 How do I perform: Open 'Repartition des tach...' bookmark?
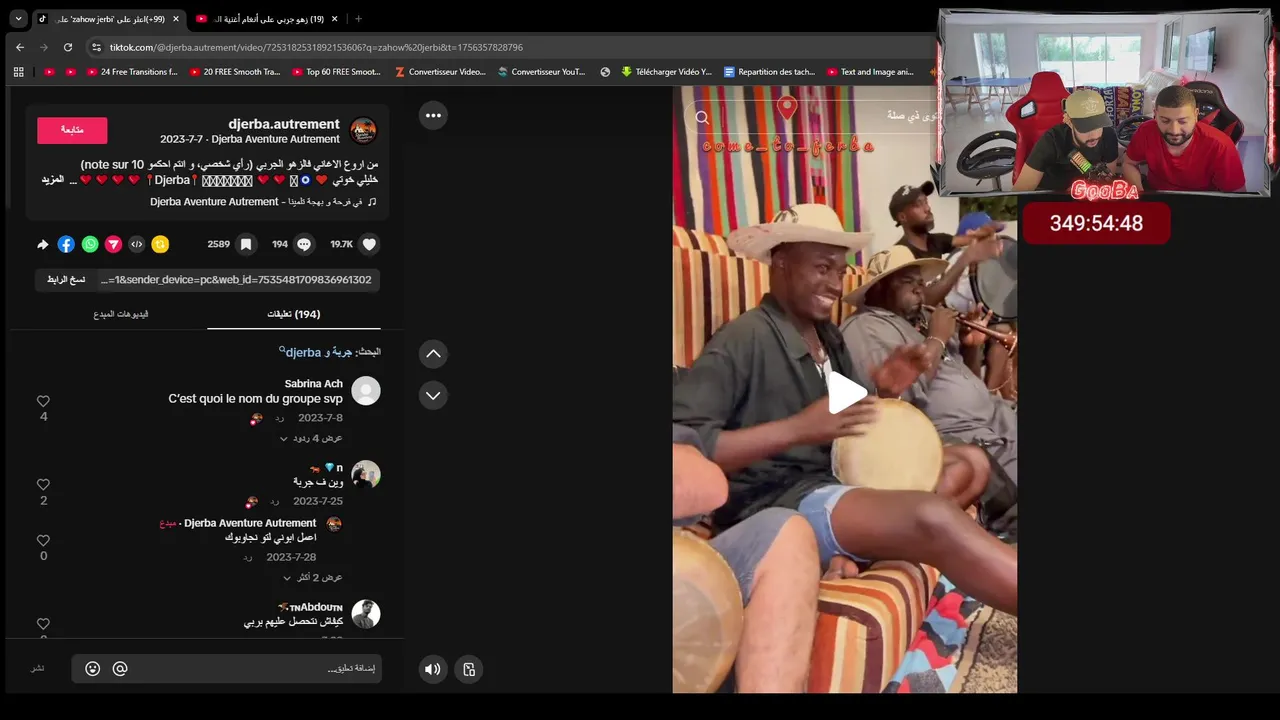coord(769,72)
